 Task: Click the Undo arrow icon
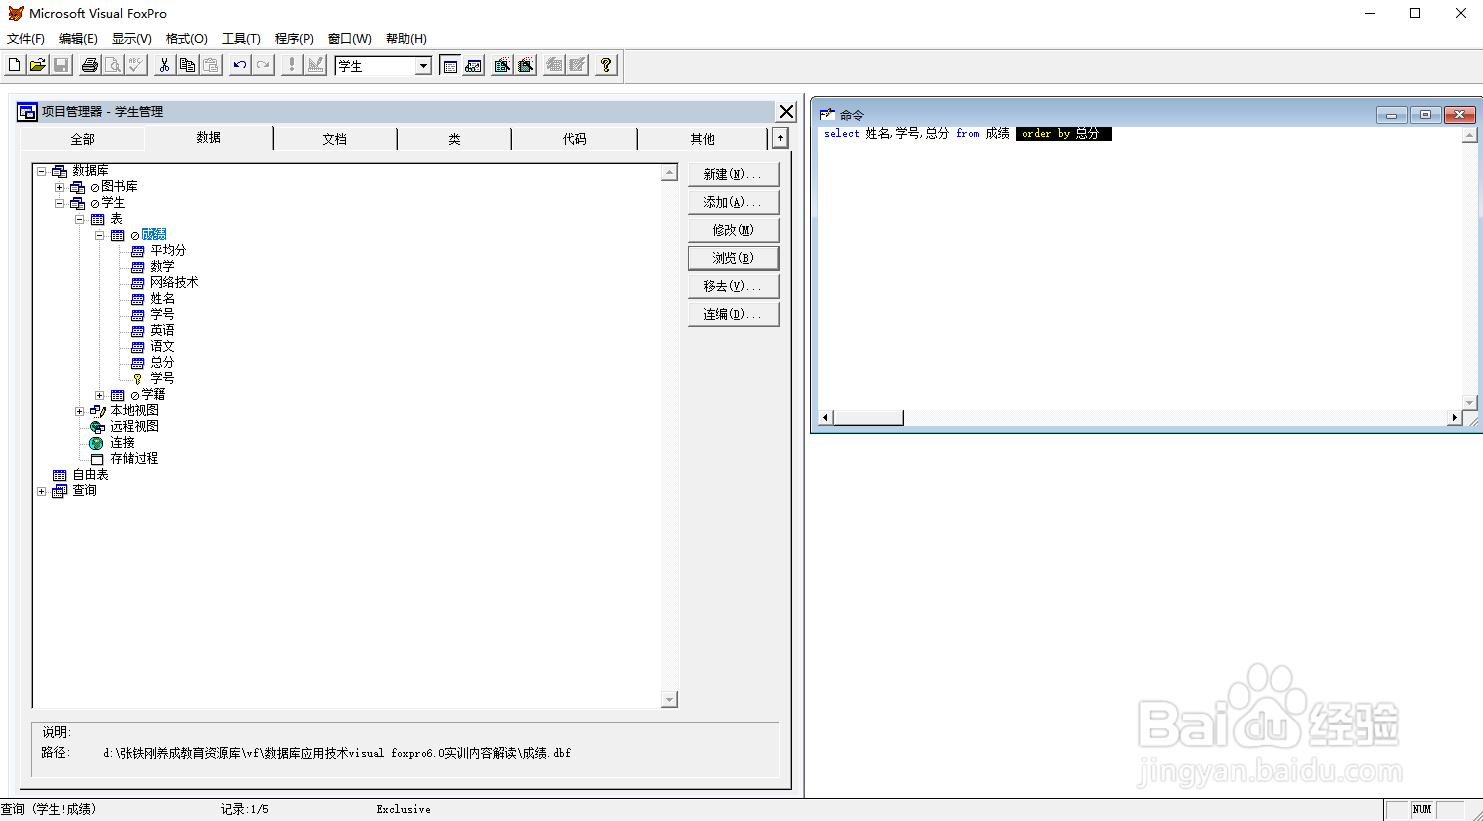point(240,65)
